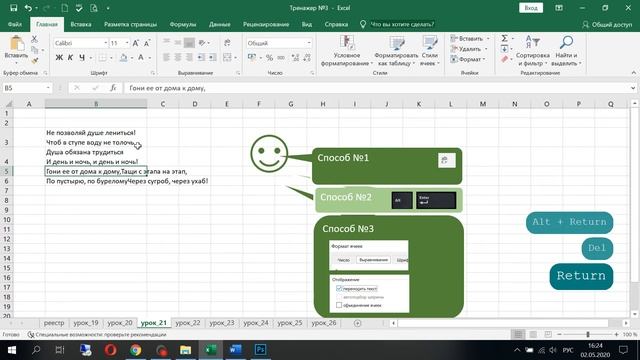Image resolution: width=640 pixels, height=360 pixels.
Task: Click the increase decimal icon
Action: point(296,58)
